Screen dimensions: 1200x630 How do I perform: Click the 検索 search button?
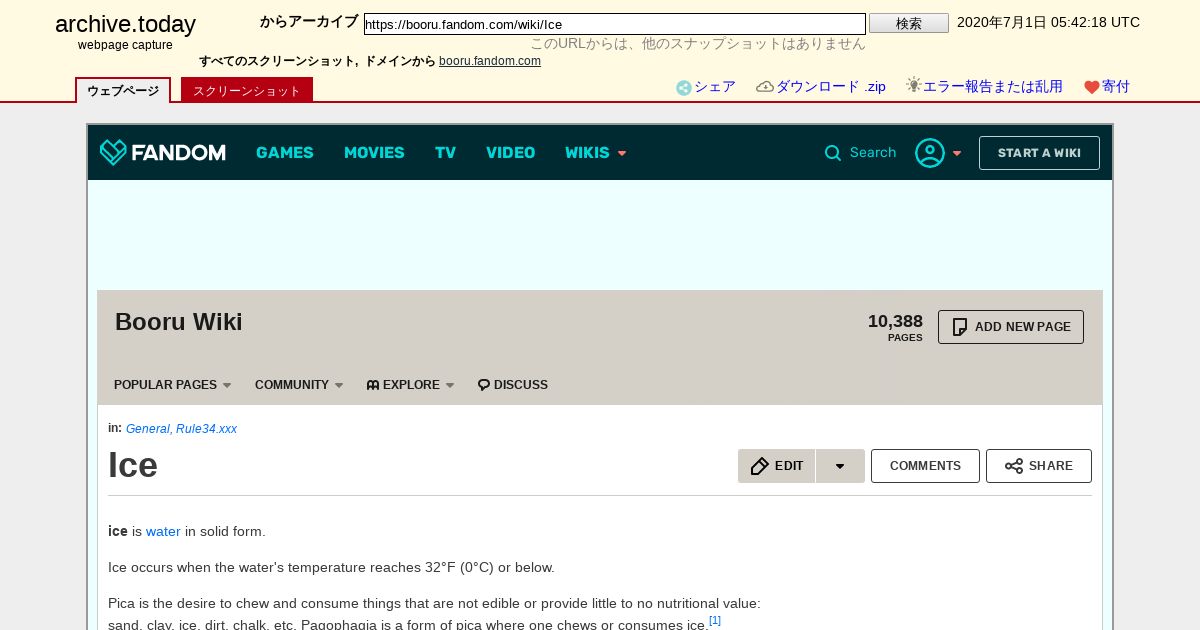tap(909, 23)
